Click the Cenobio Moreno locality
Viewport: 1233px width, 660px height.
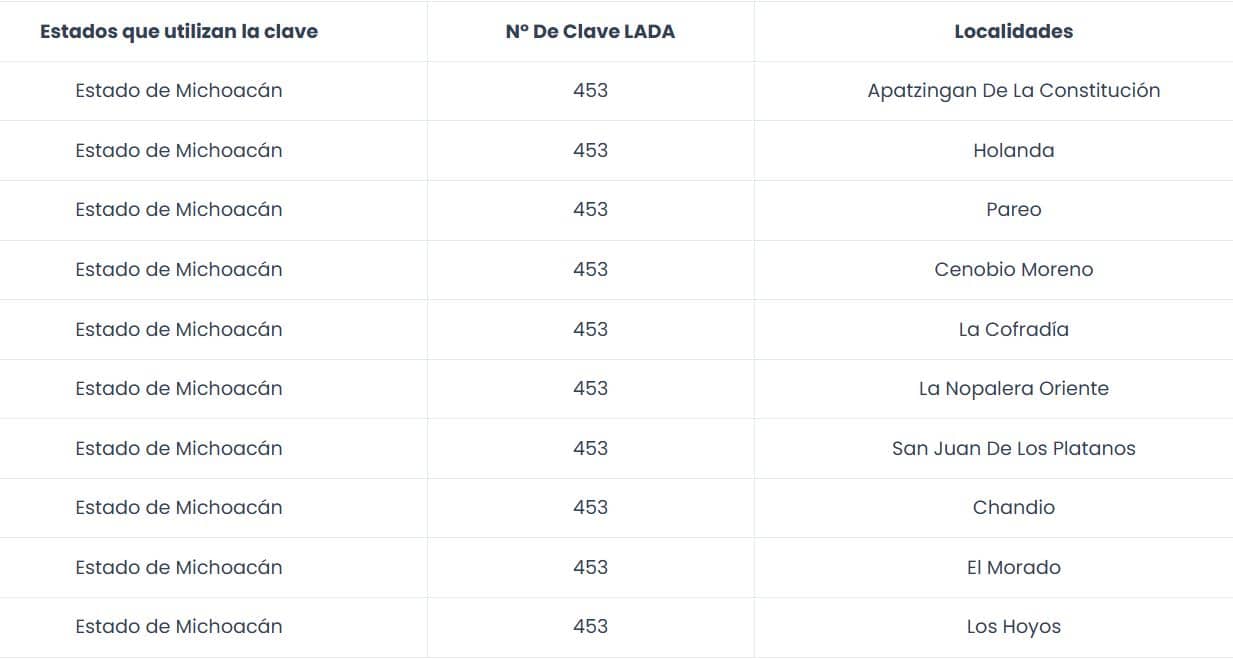pos(1013,269)
